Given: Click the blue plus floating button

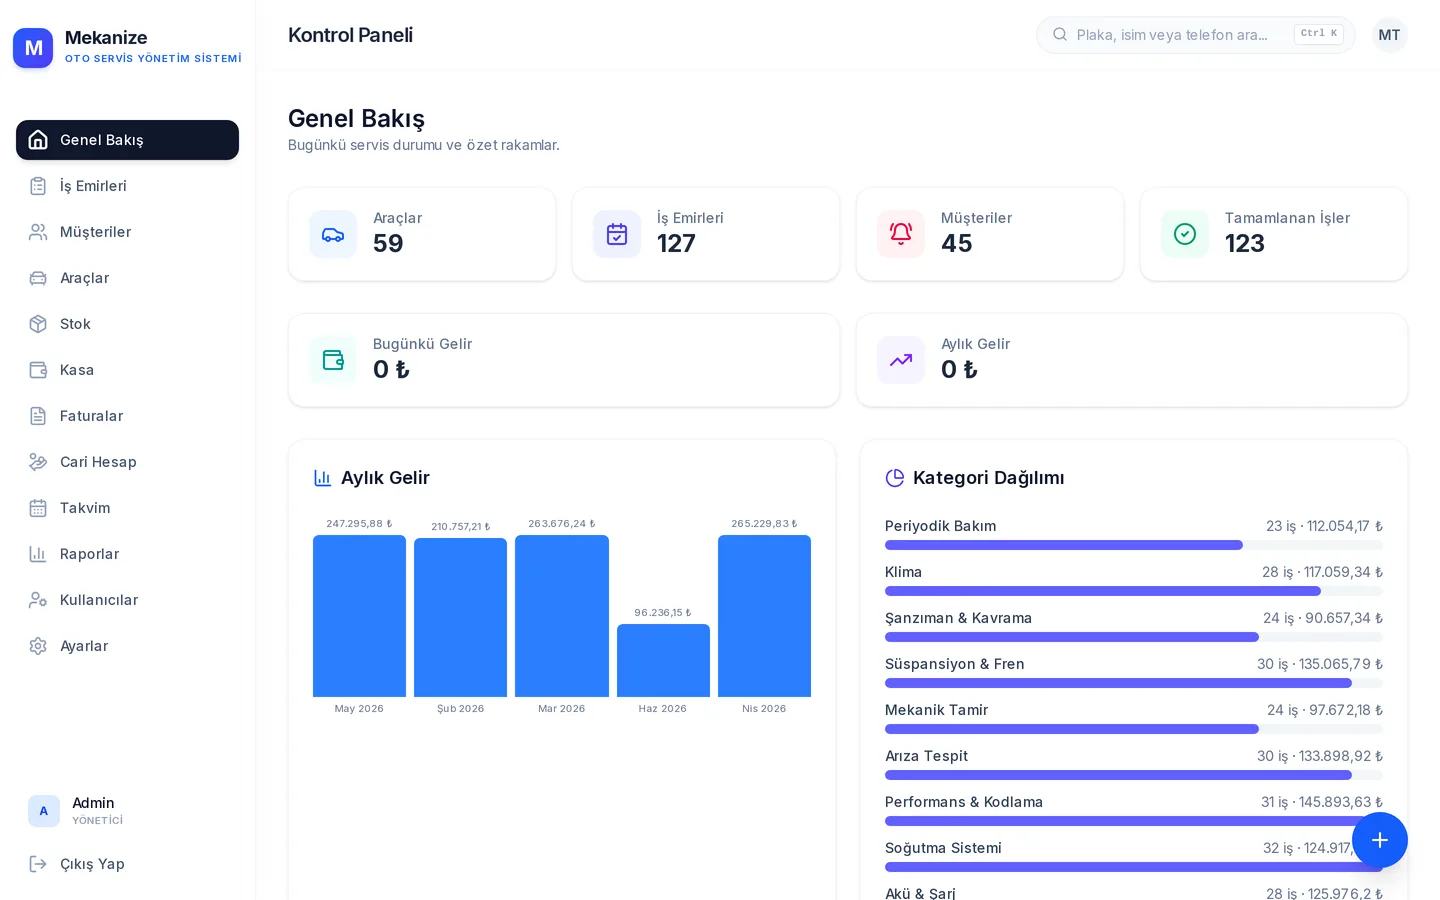Looking at the screenshot, I should 1380,840.
